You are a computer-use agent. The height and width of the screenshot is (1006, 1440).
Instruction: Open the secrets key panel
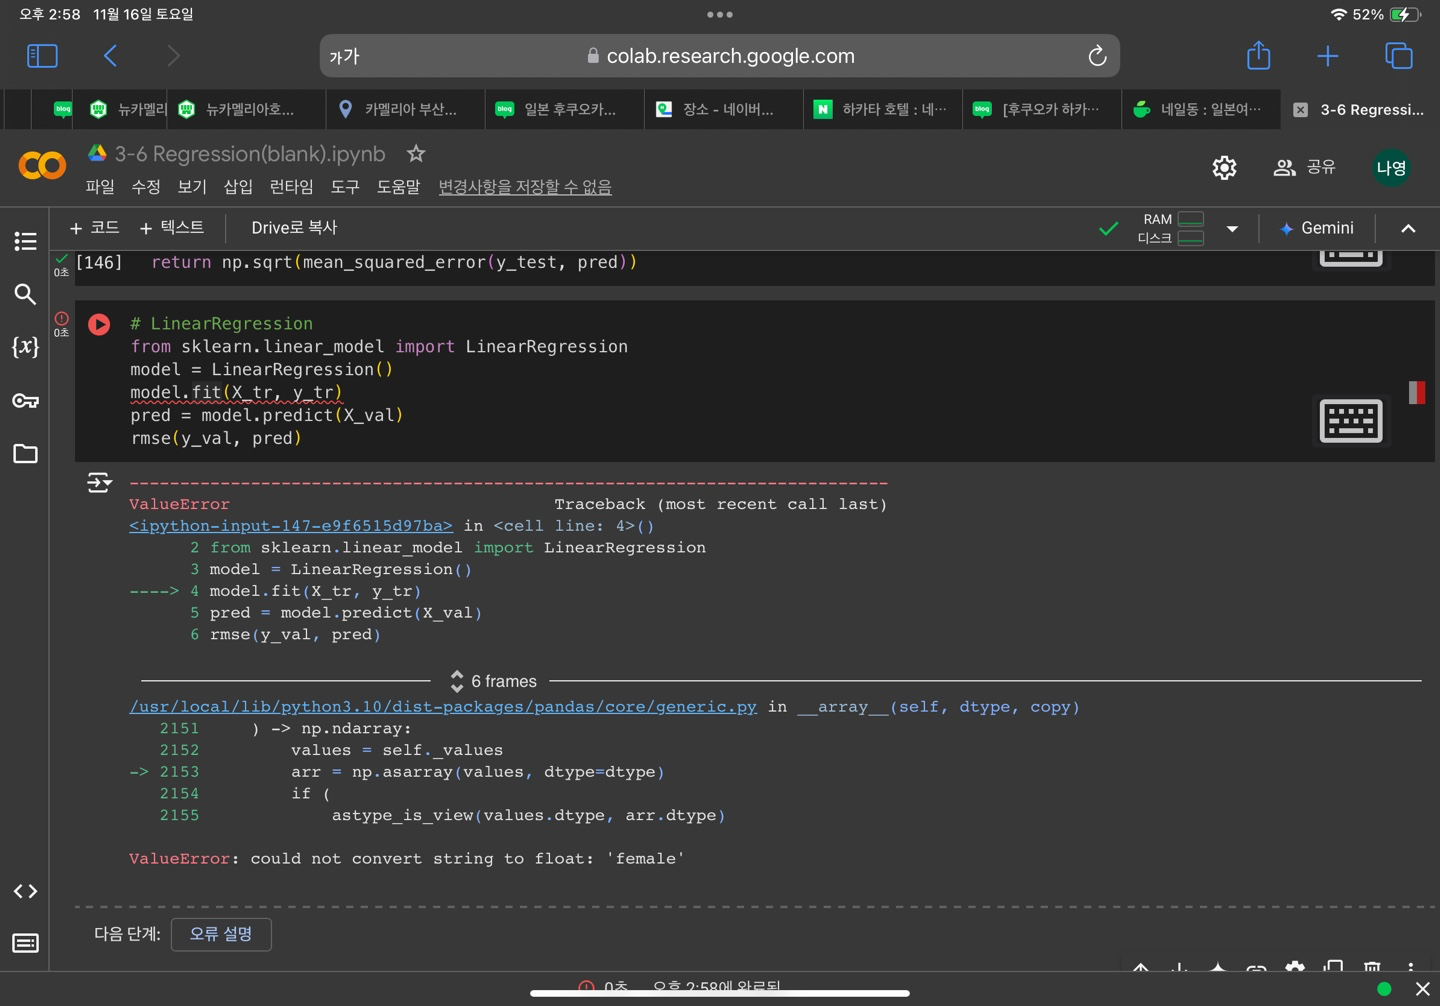coord(26,401)
